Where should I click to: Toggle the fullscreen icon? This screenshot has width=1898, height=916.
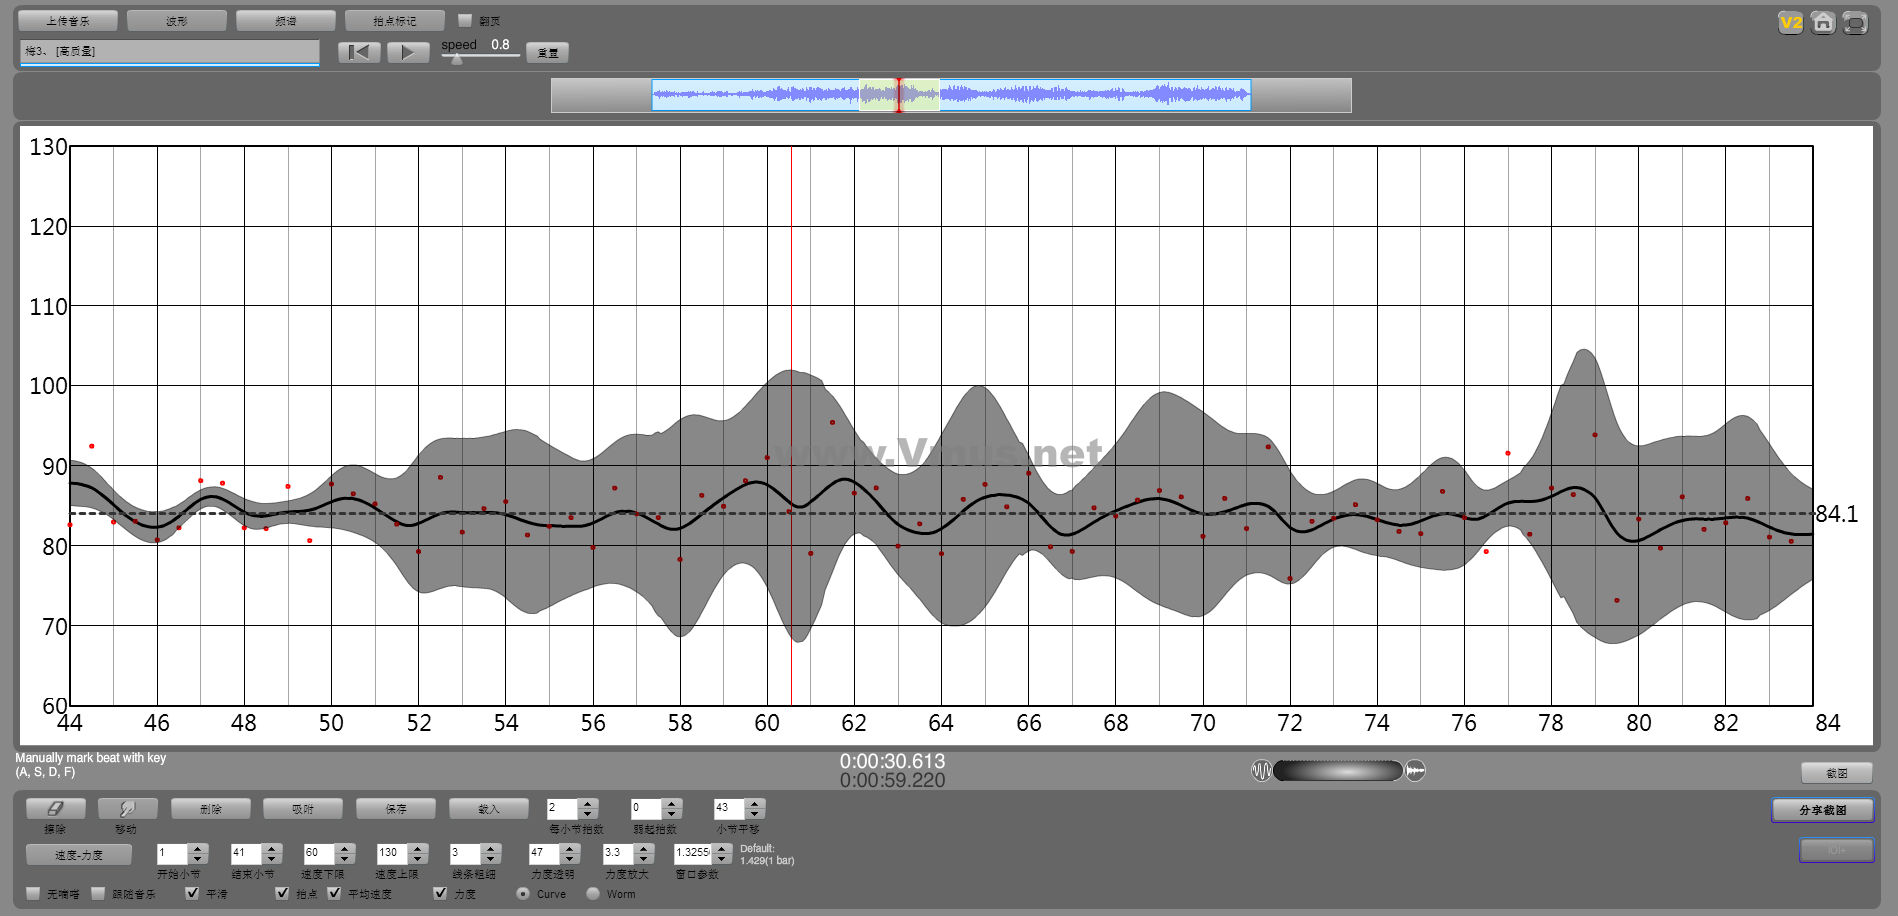[1855, 23]
